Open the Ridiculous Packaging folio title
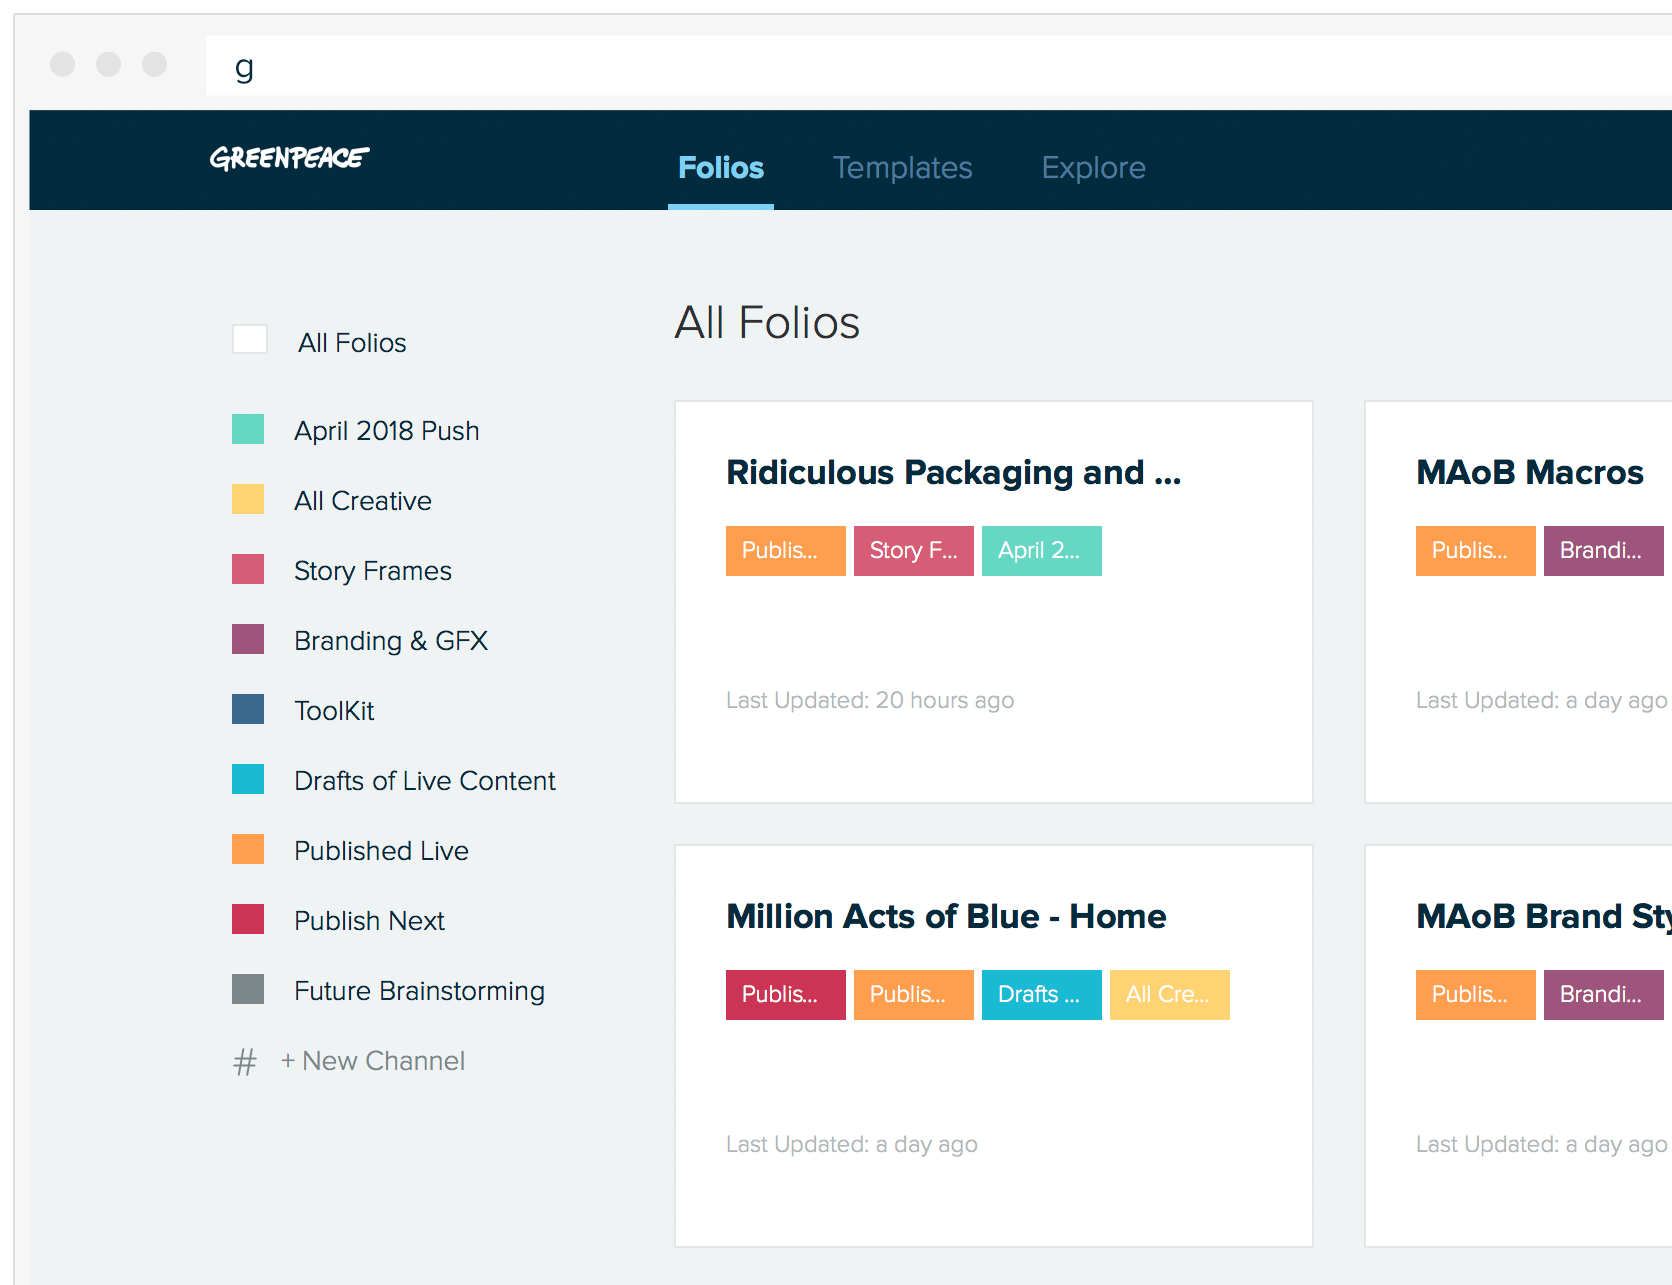 [x=953, y=472]
